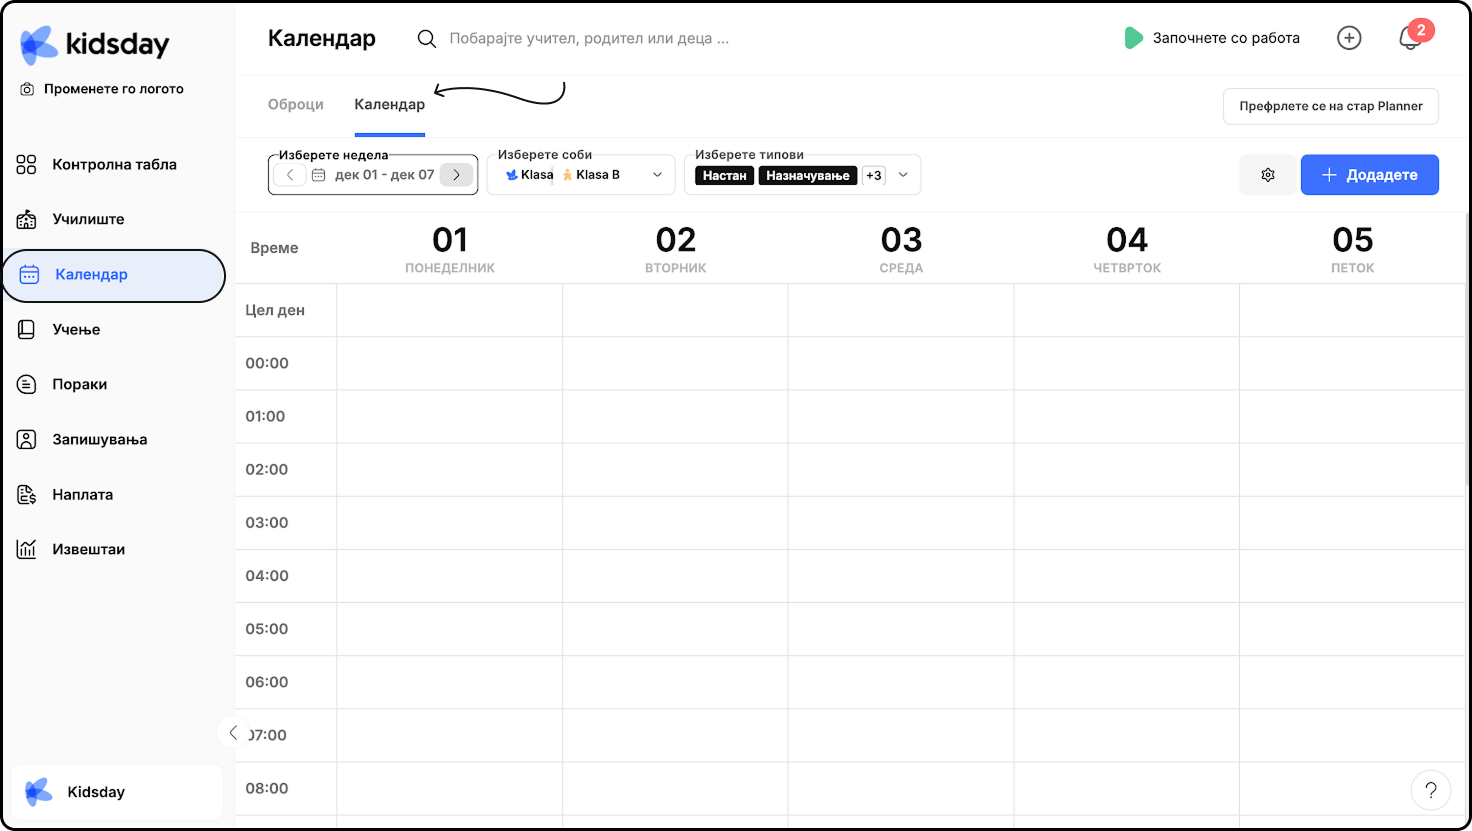Click the help question mark icon

coord(1430,791)
